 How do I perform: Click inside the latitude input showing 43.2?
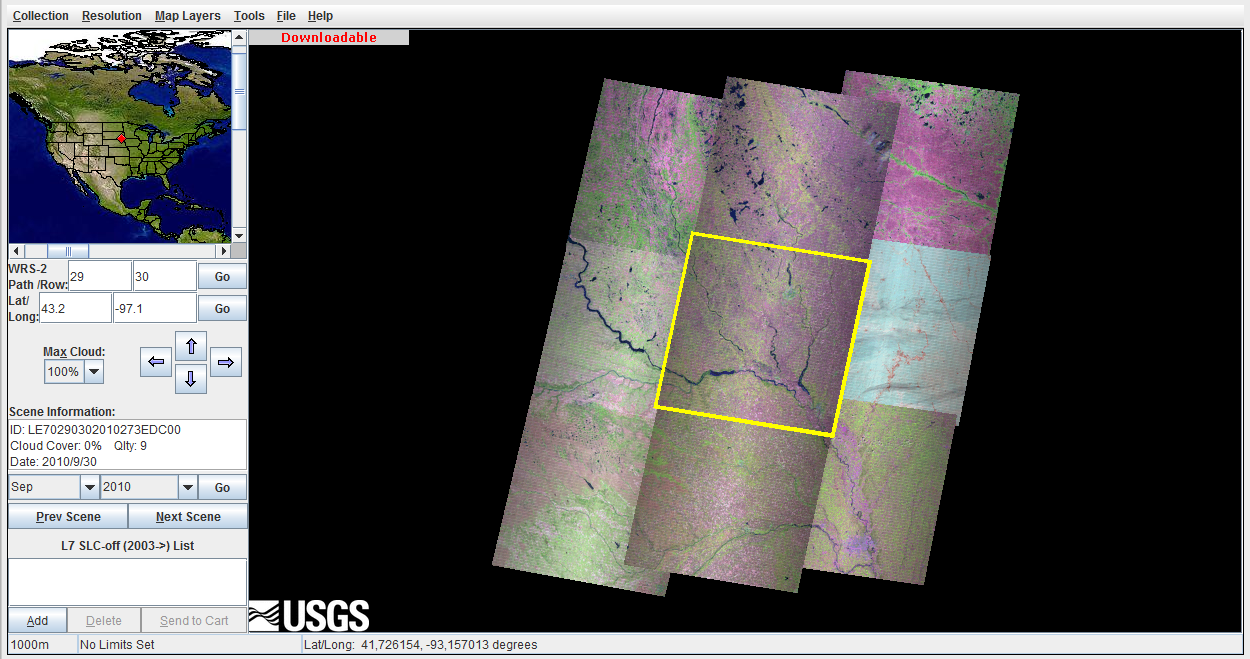[74, 308]
